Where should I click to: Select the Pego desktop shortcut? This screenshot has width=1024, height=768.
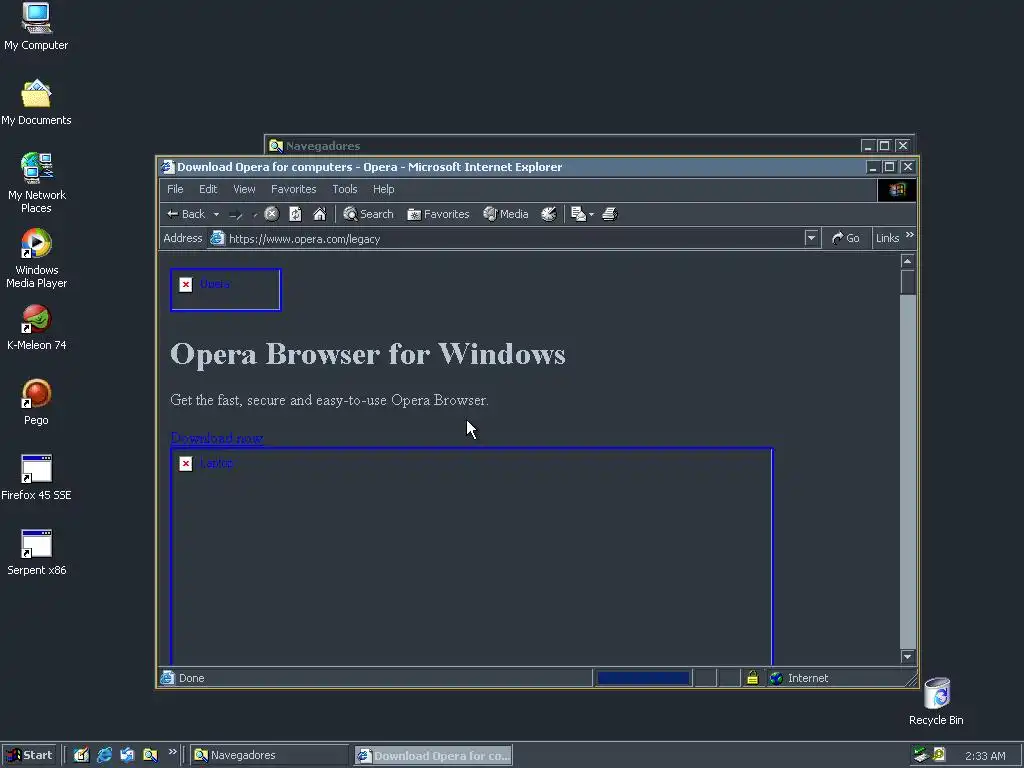(37, 402)
